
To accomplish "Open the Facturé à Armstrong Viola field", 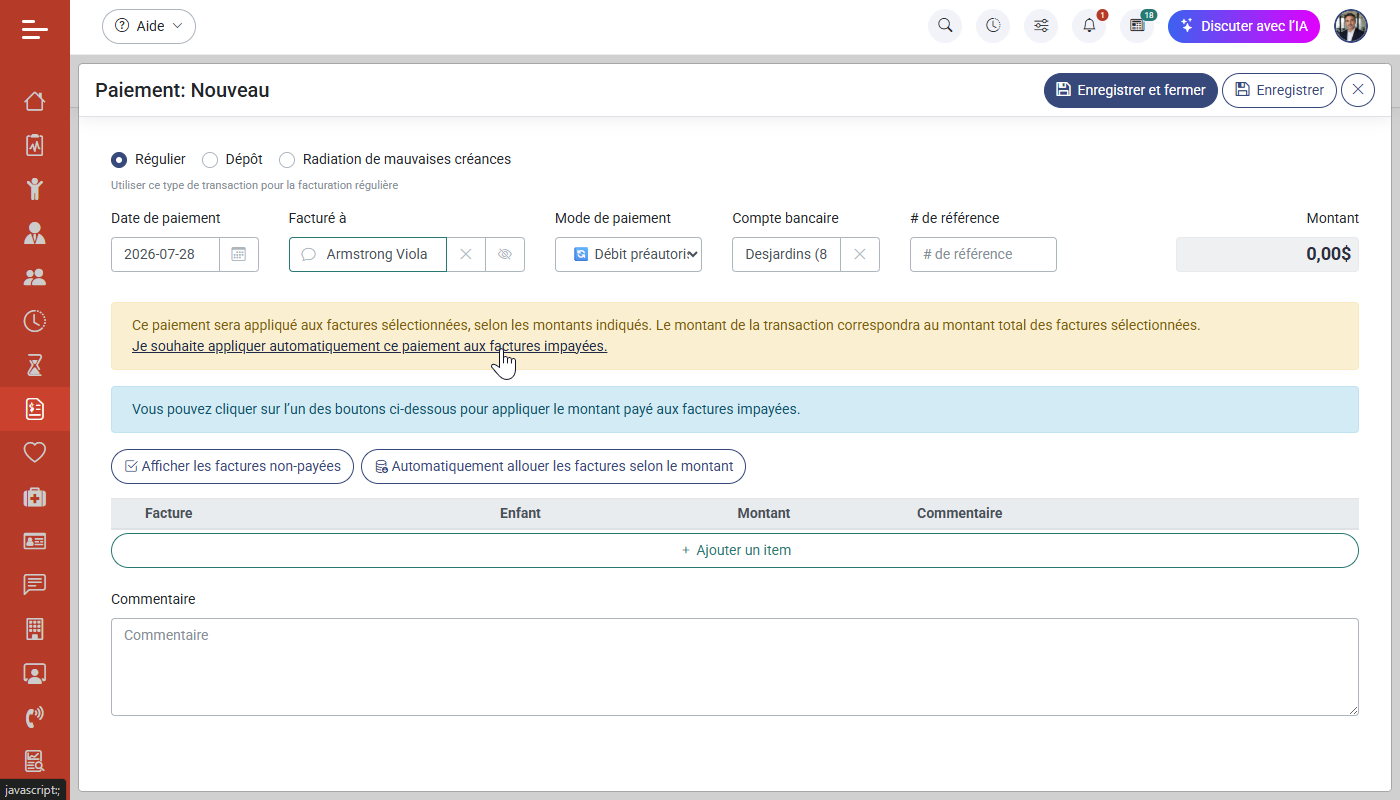I will pyautogui.click(x=368, y=254).
